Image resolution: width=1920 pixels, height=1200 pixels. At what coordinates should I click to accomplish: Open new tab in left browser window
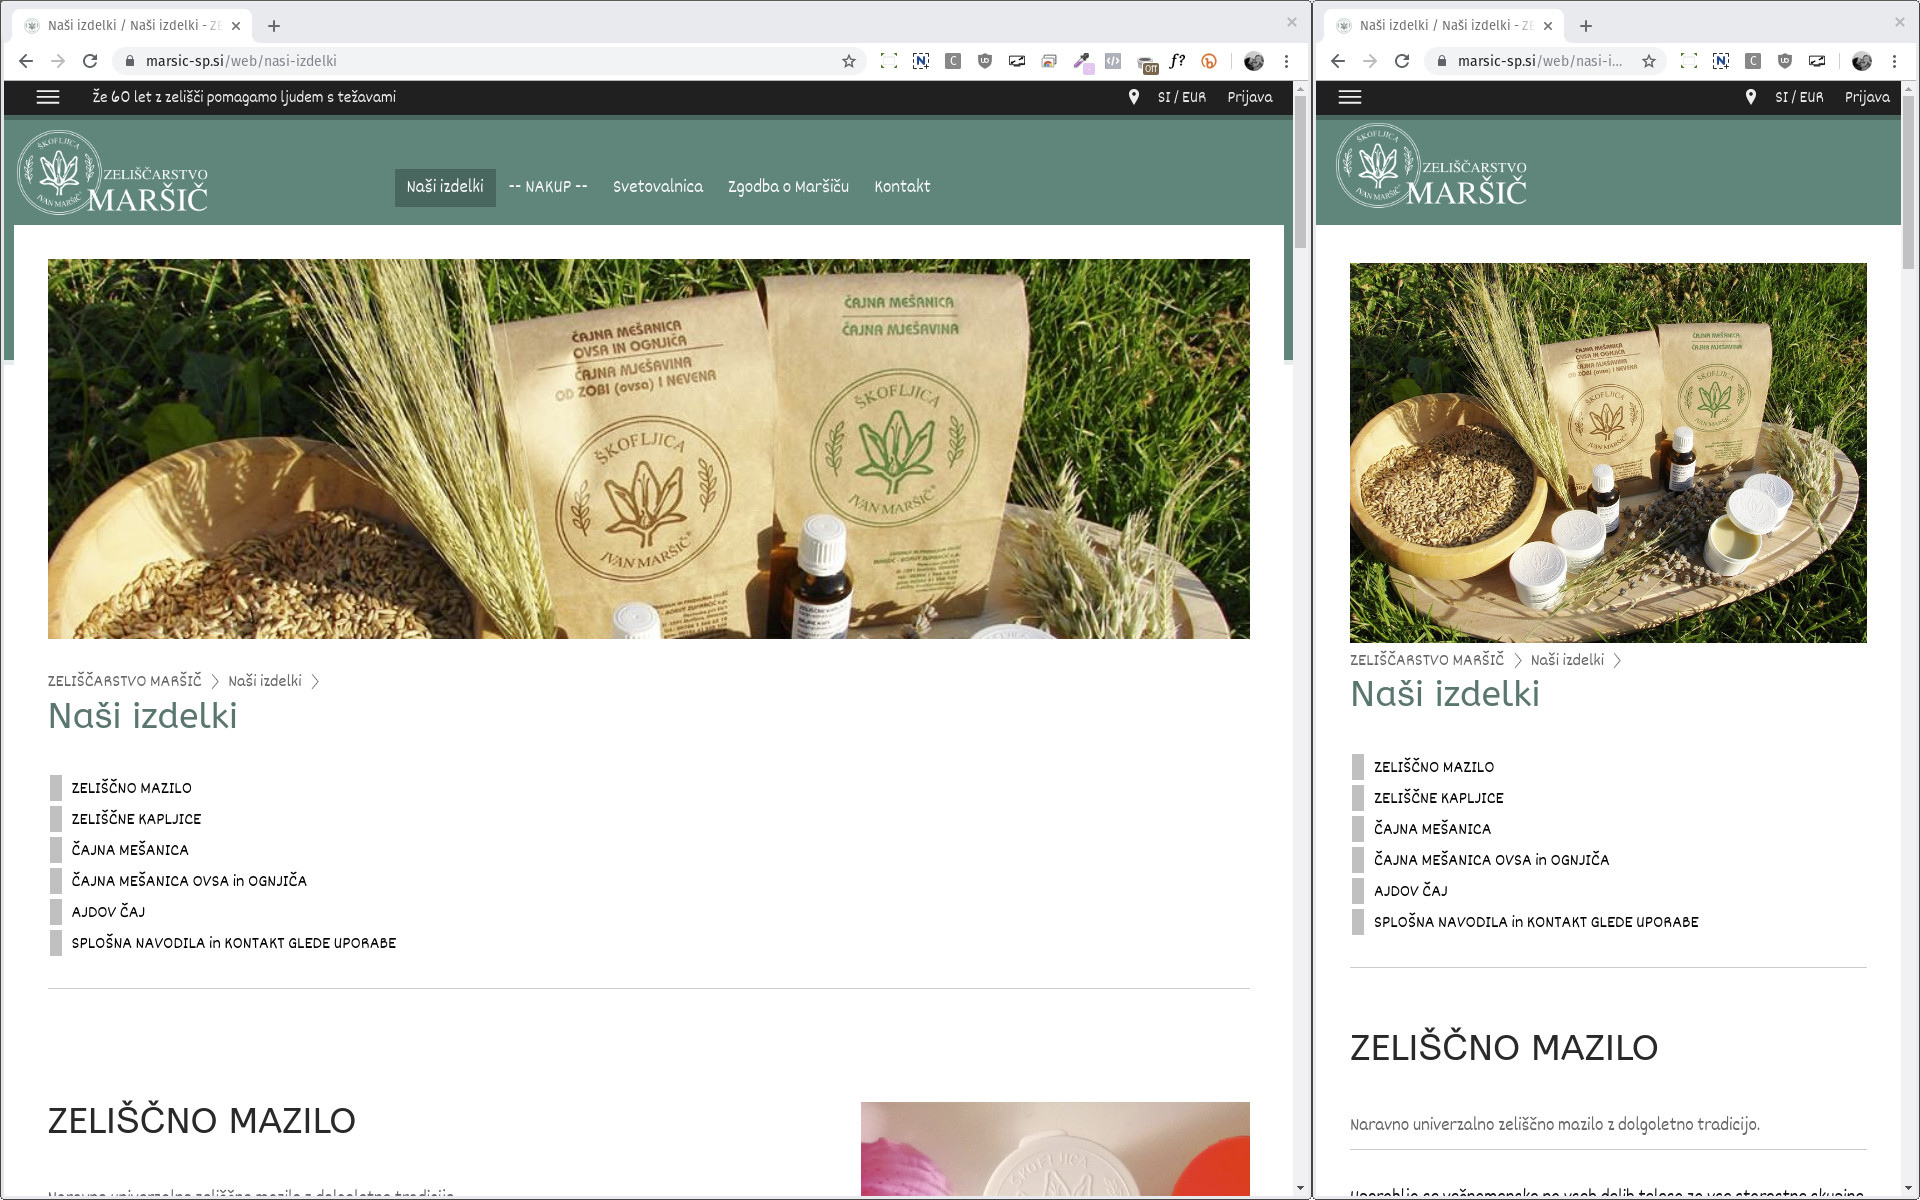[x=274, y=26]
